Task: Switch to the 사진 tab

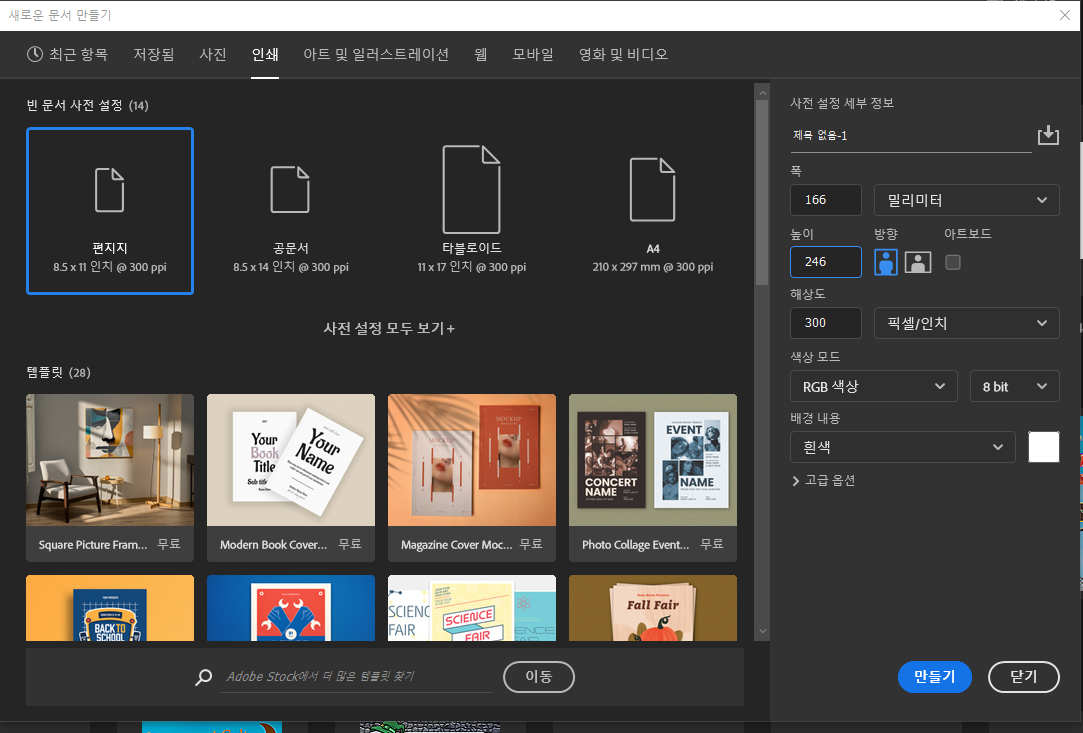Action: (213, 54)
